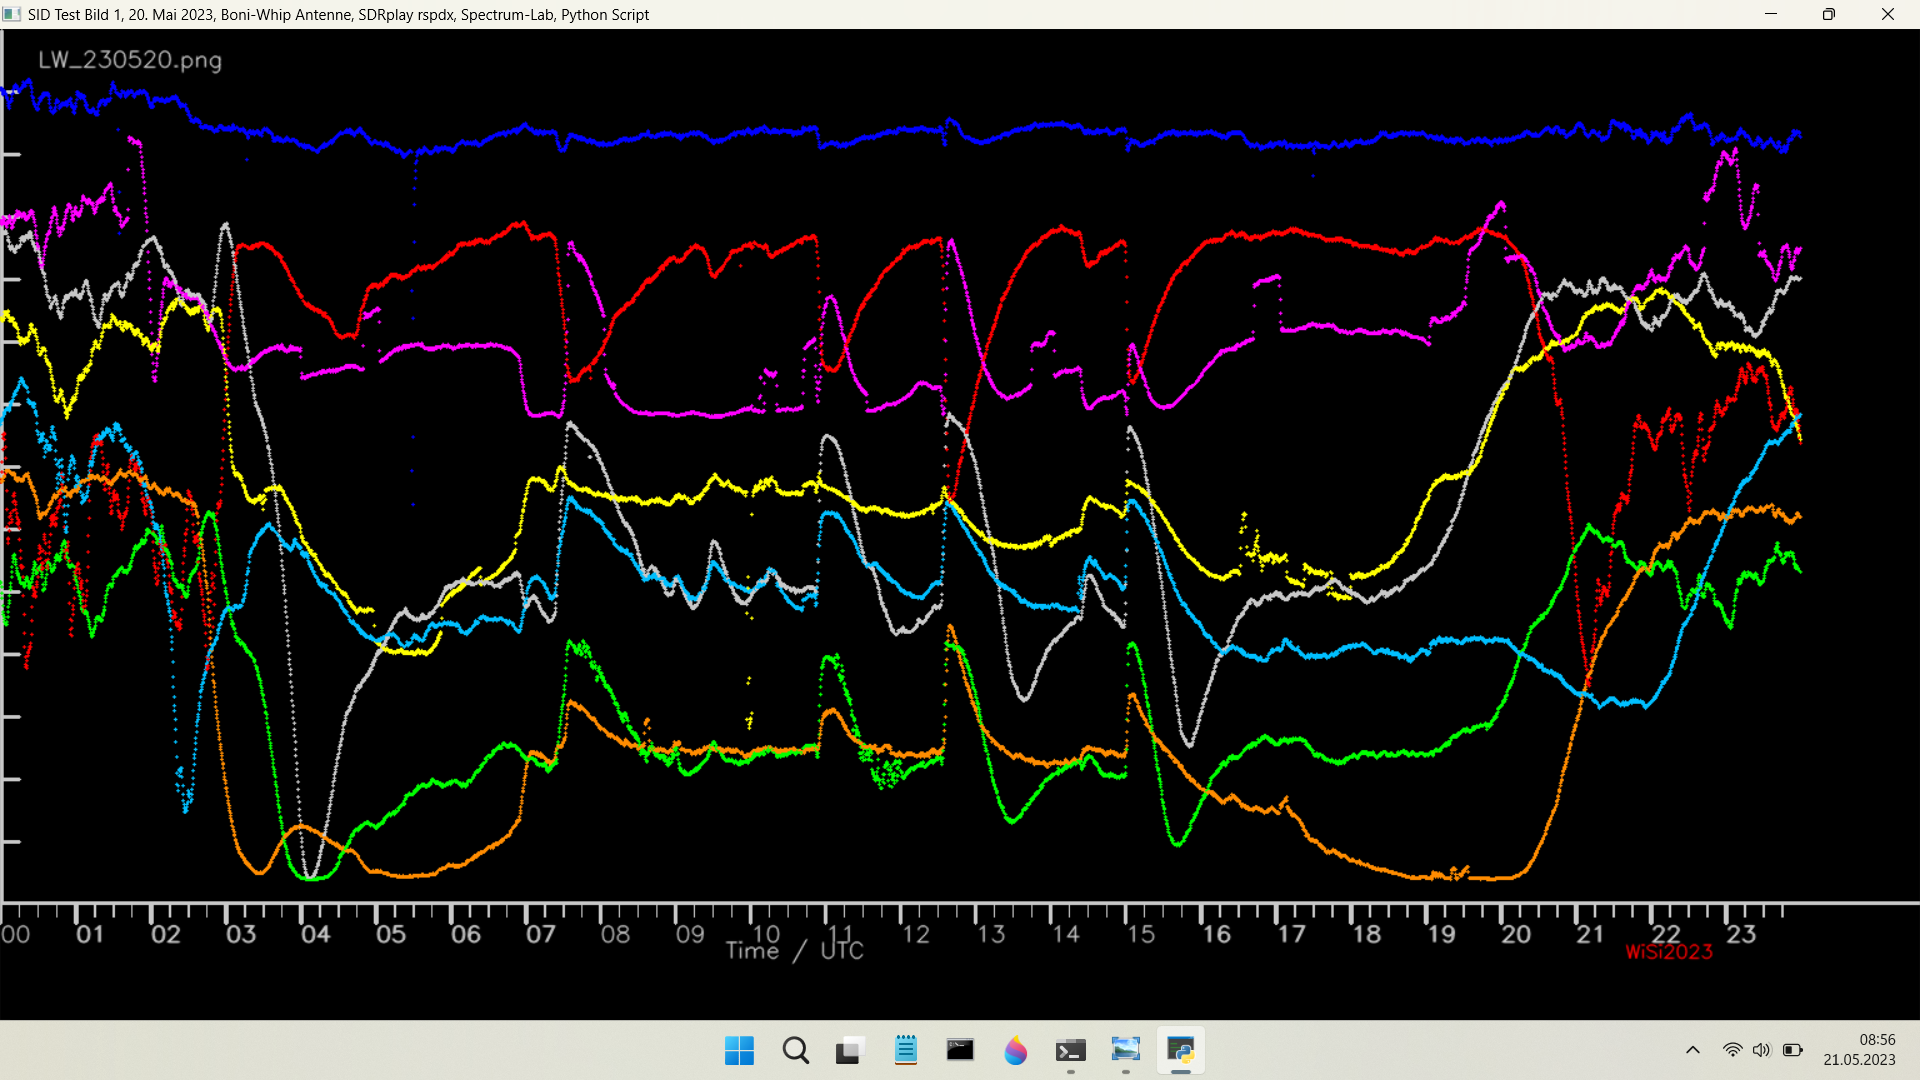Open the colorful flame app icon
1920x1080 pixels.
click(x=1015, y=1051)
